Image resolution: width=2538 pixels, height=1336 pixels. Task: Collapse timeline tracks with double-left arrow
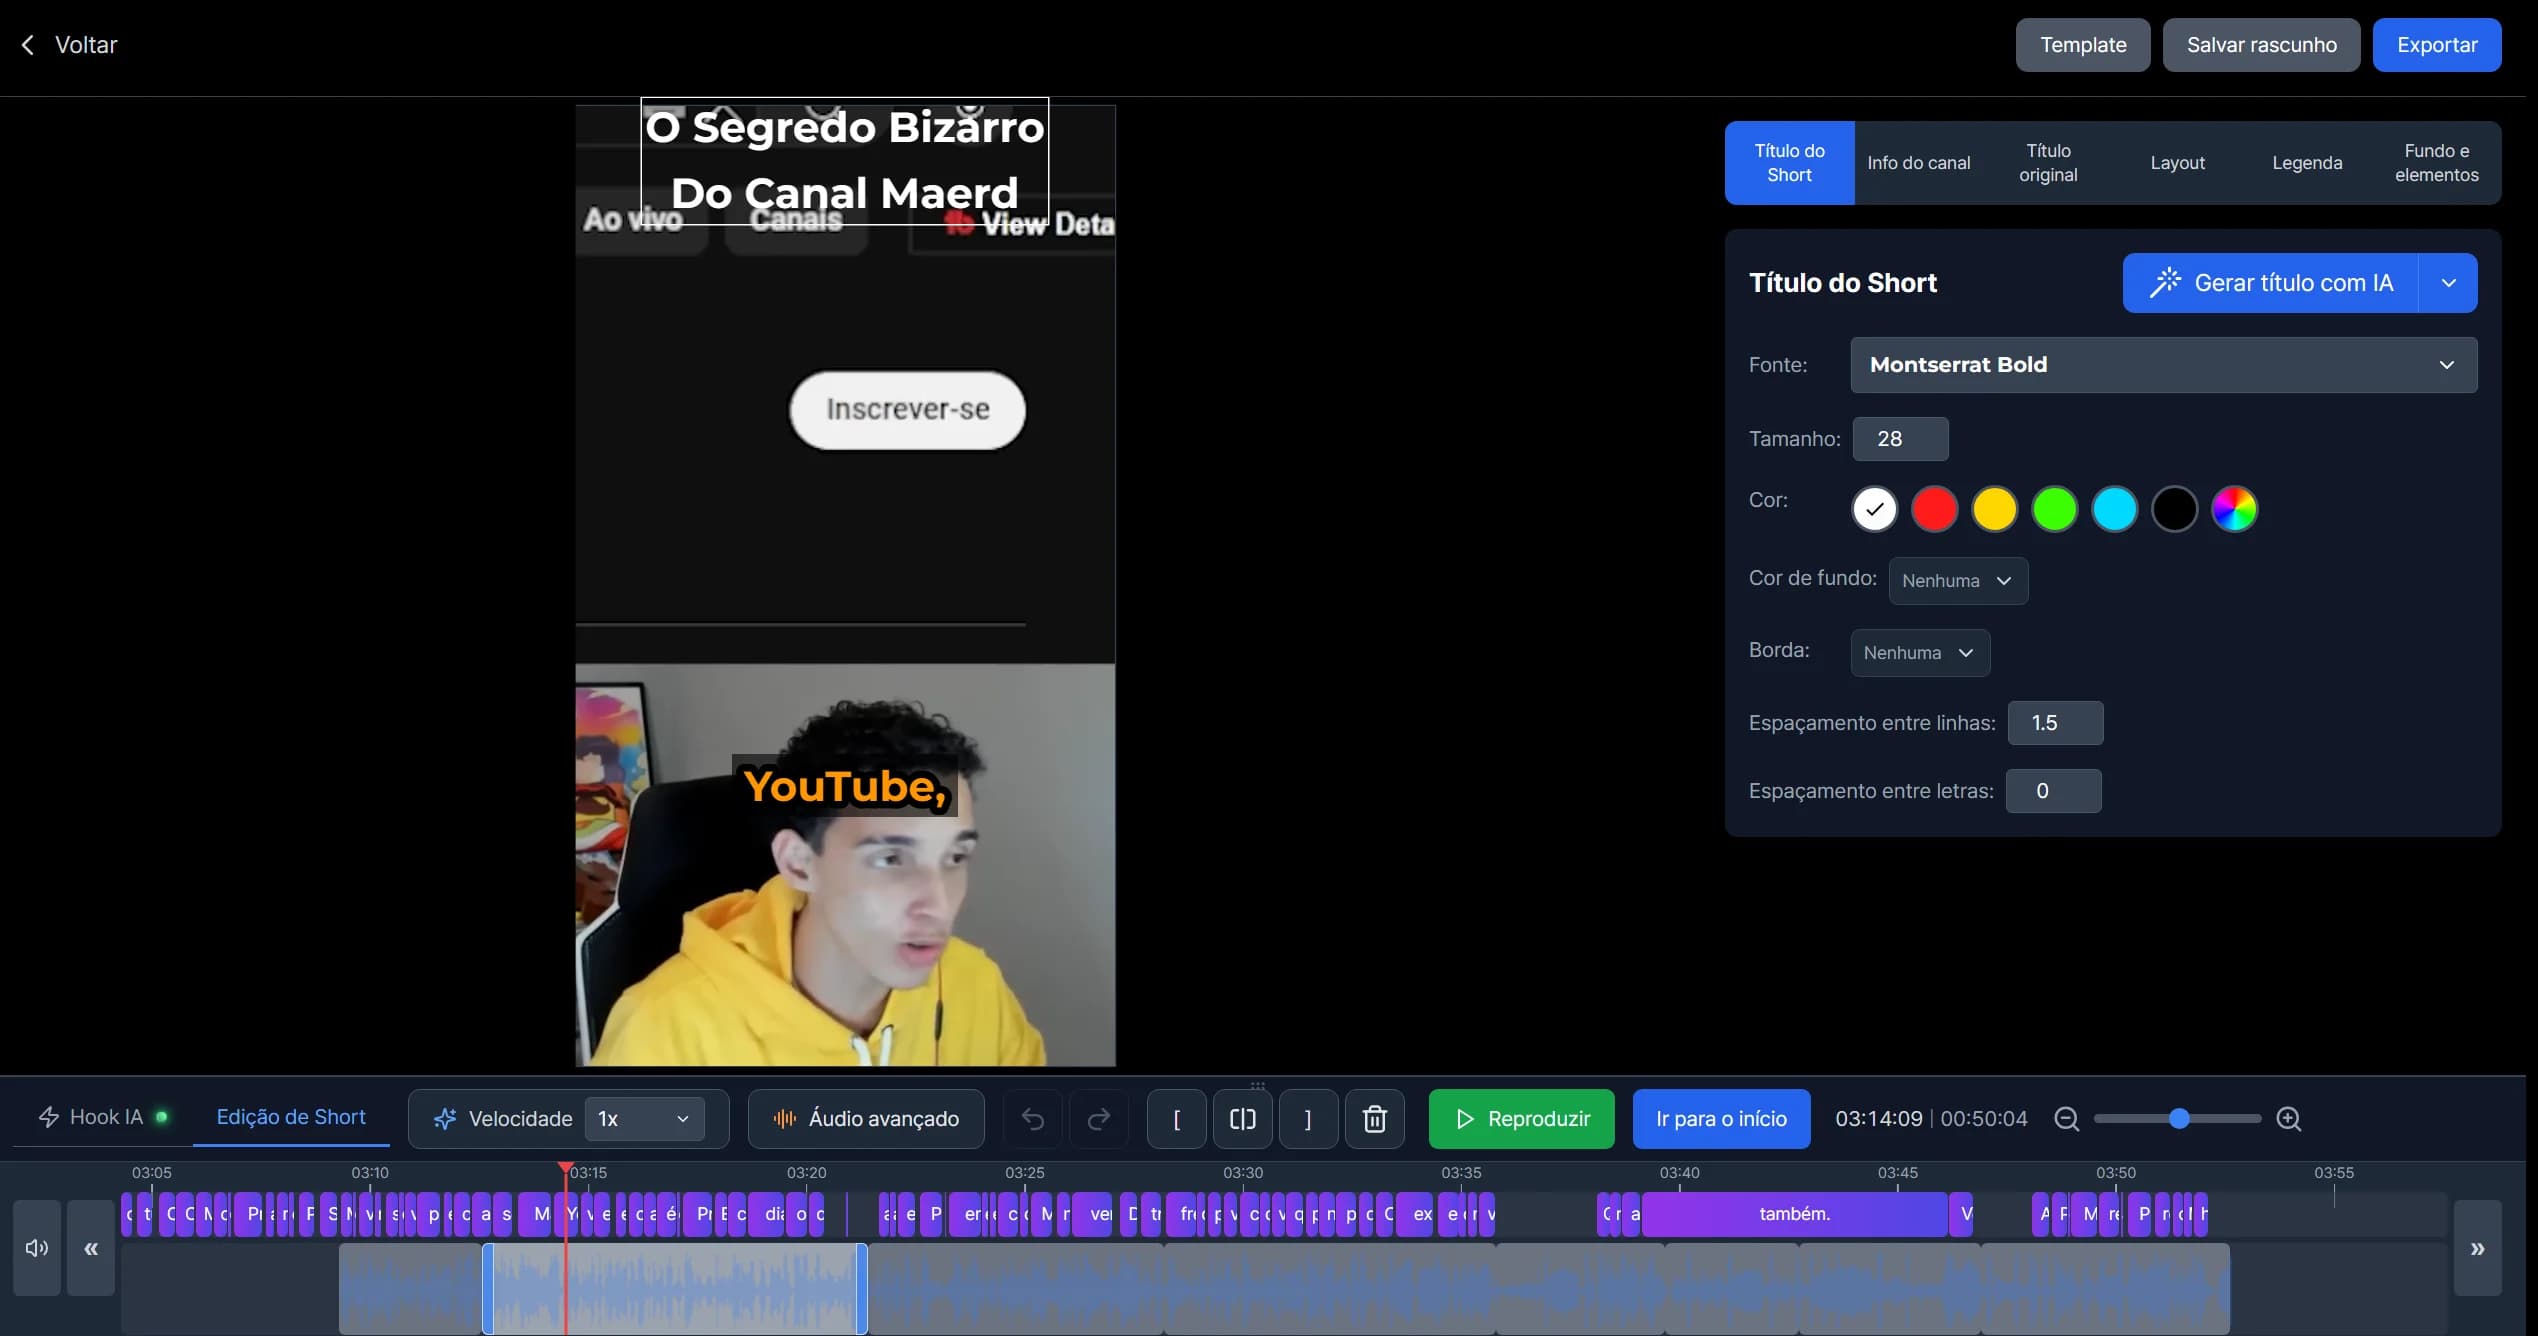(x=91, y=1247)
